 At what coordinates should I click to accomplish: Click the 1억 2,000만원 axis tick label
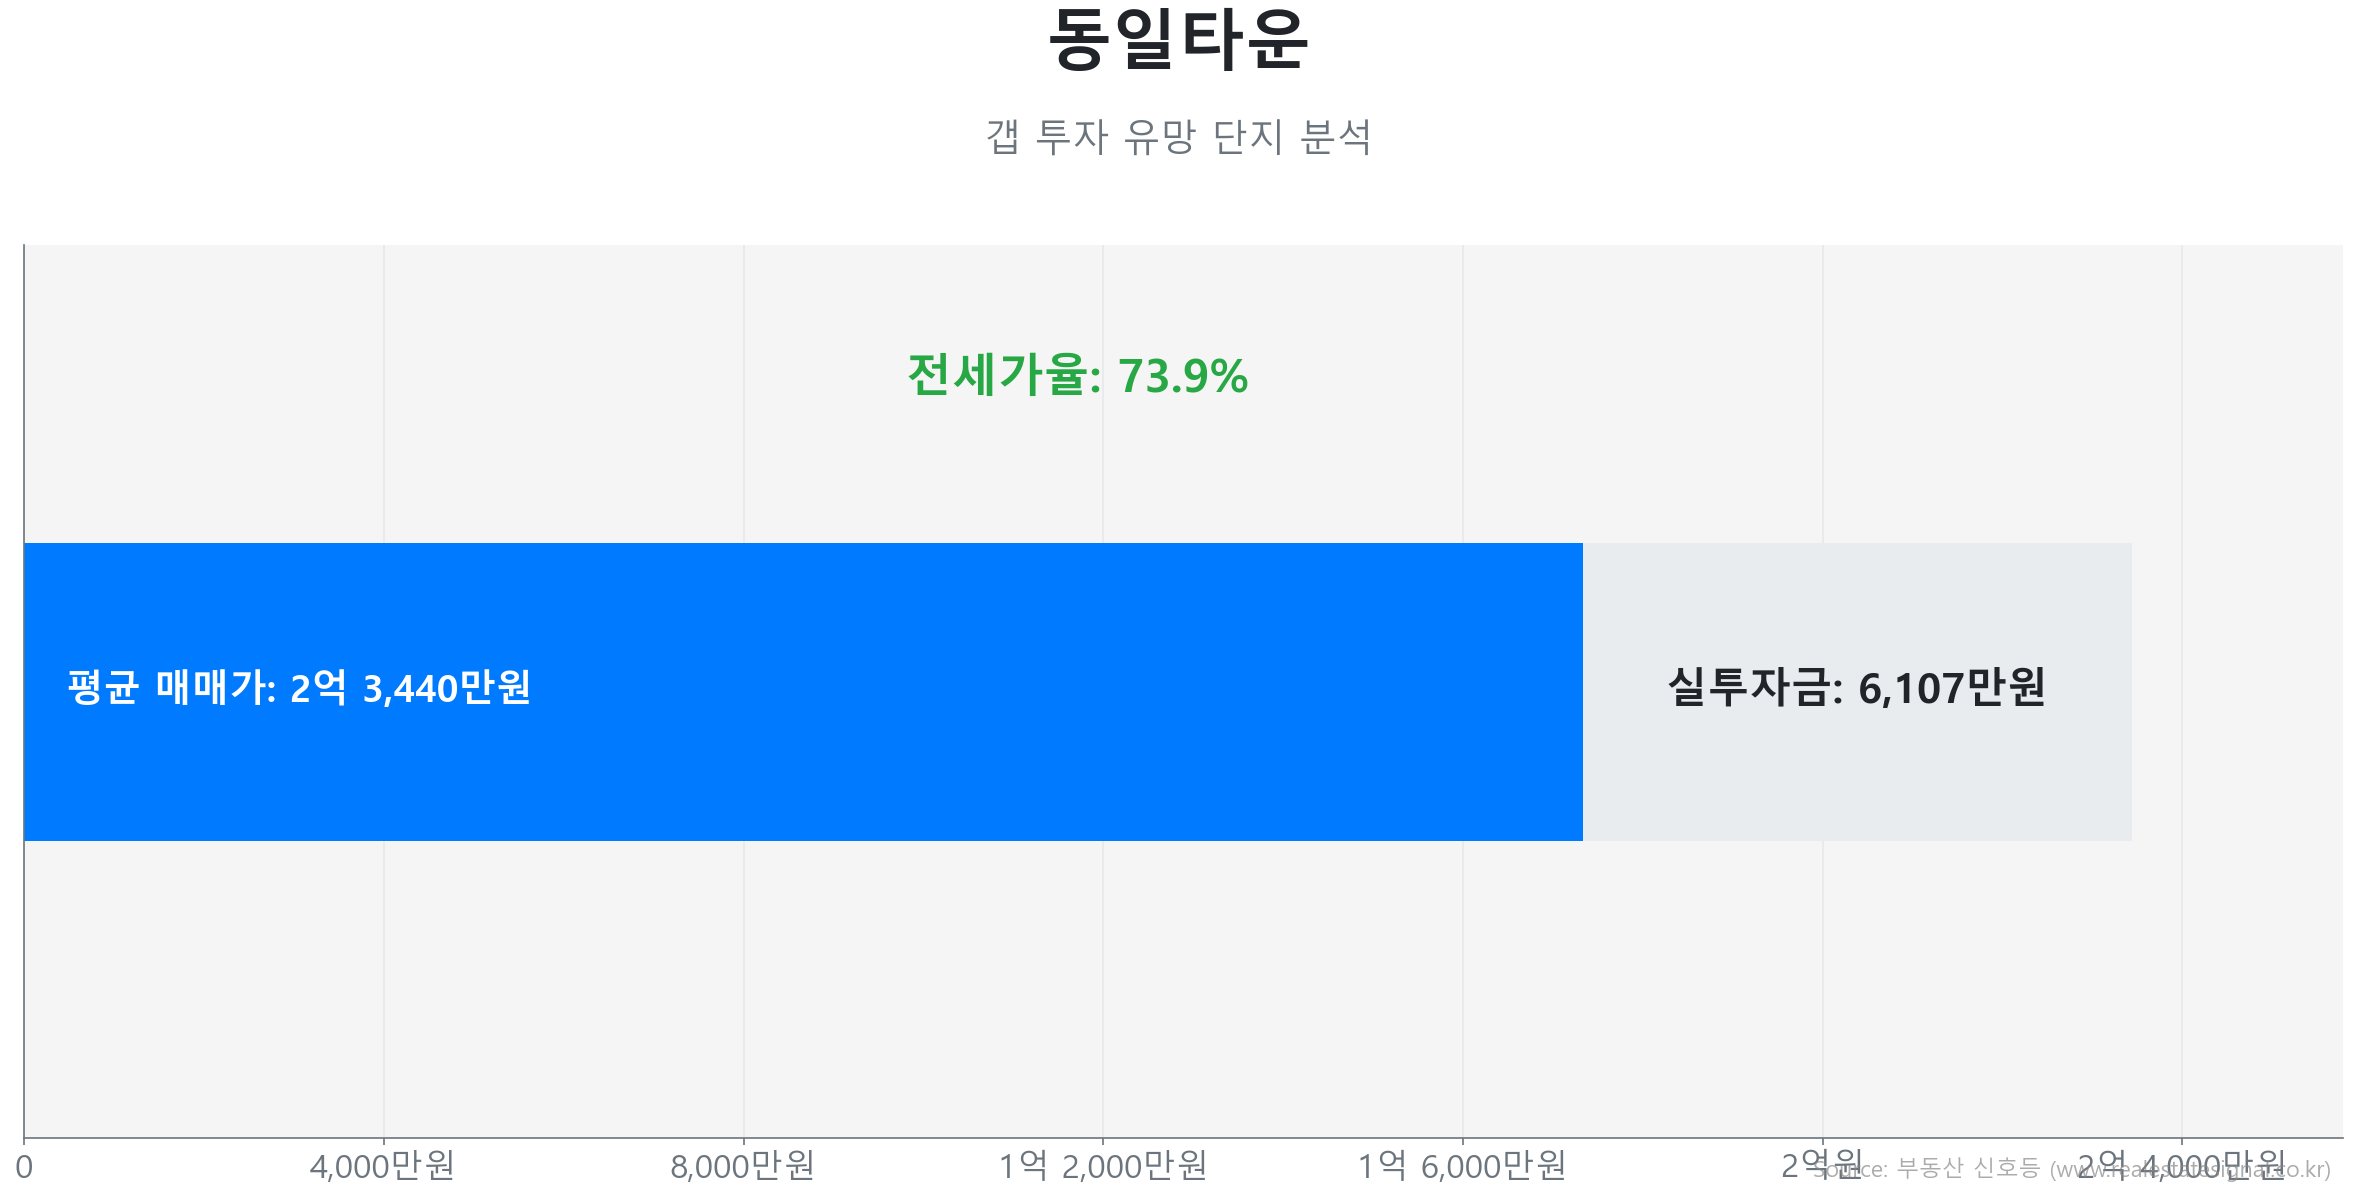pos(1102,1166)
